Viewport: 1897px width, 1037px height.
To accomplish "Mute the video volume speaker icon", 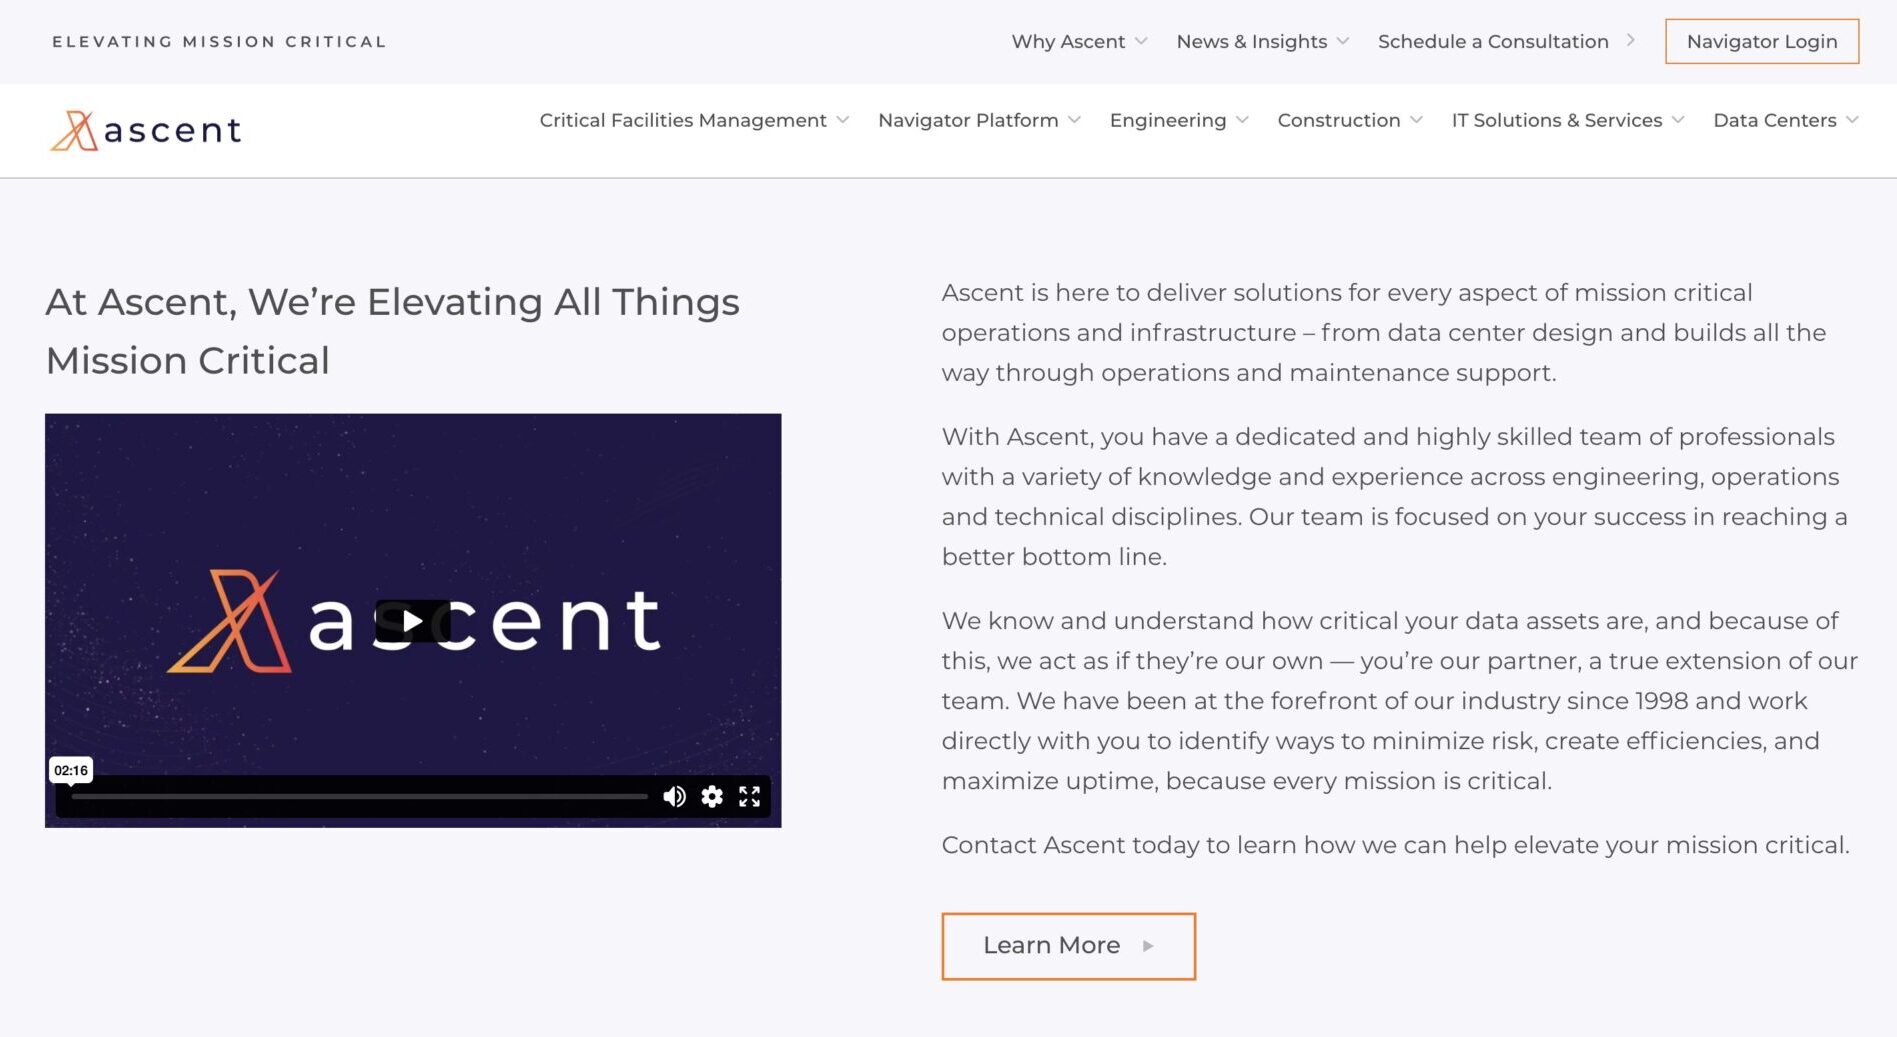I will pos(674,796).
